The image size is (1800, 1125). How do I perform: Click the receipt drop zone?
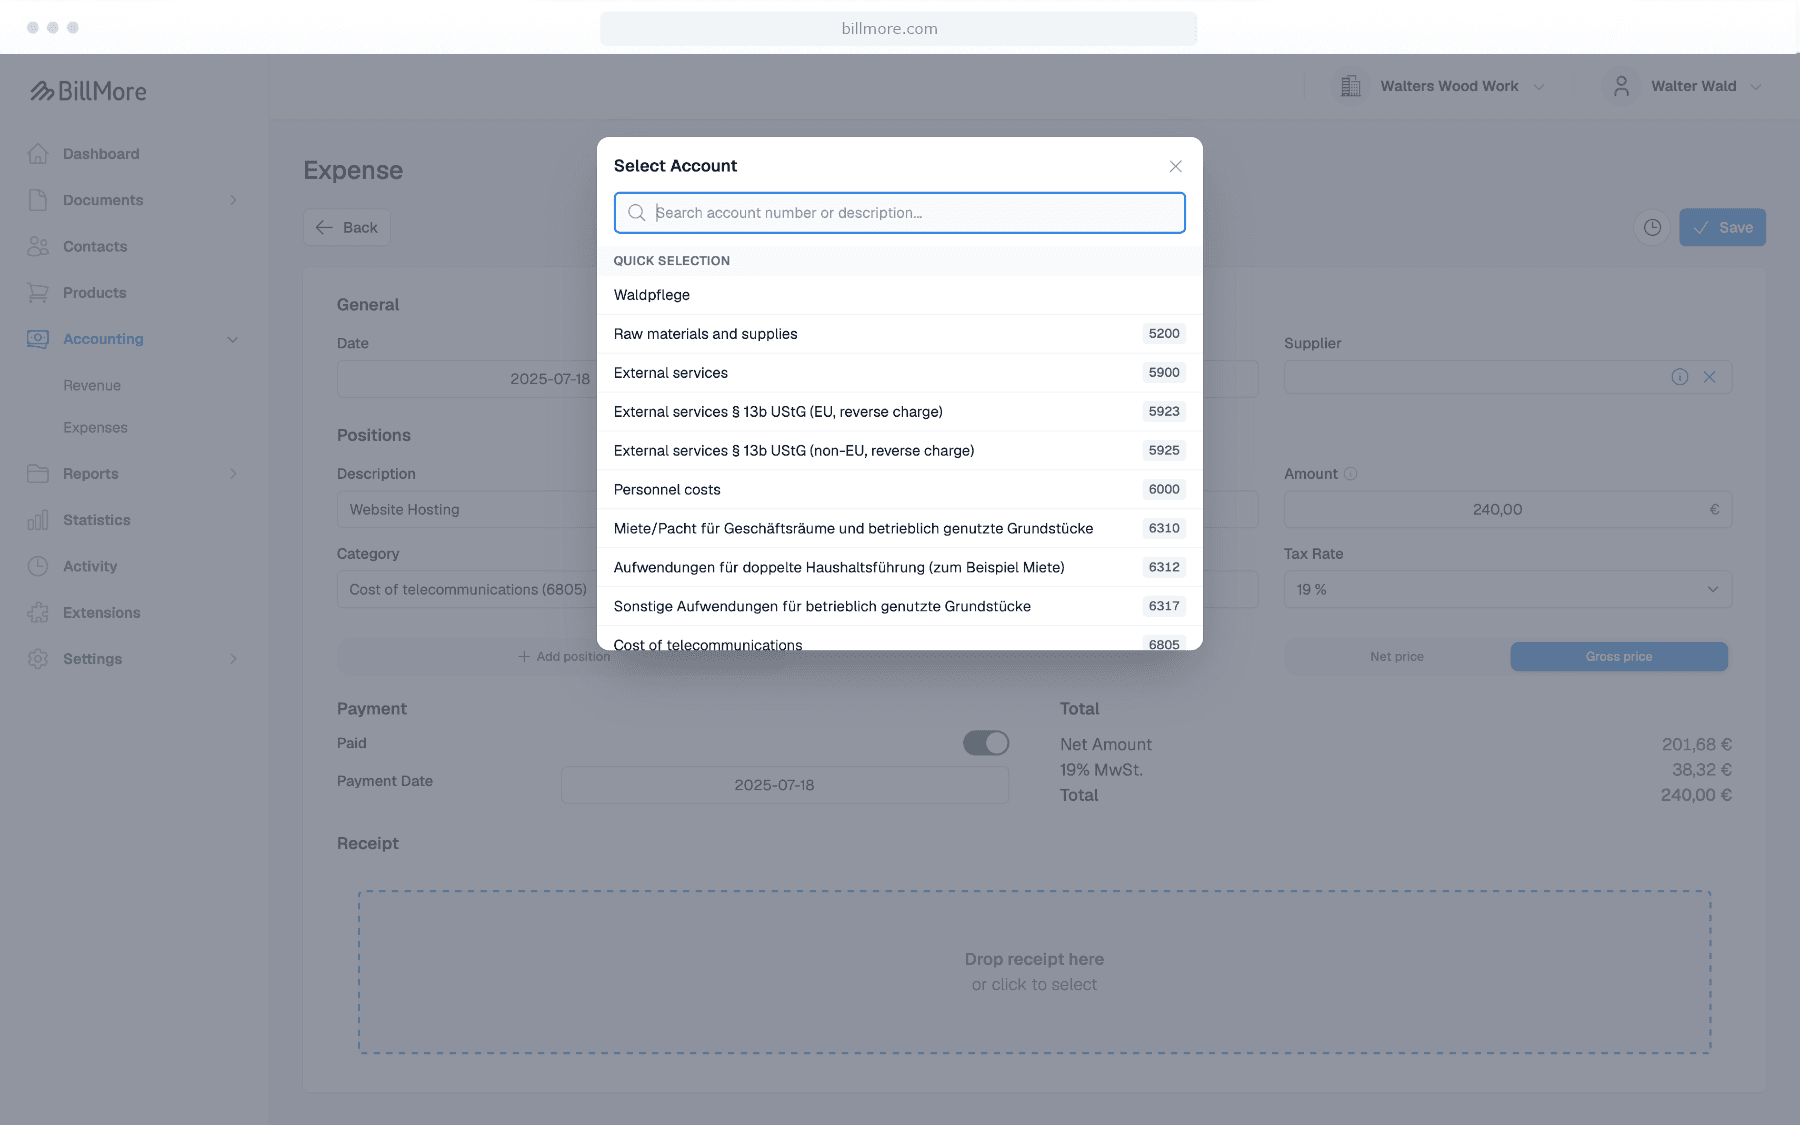(1034, 972)
